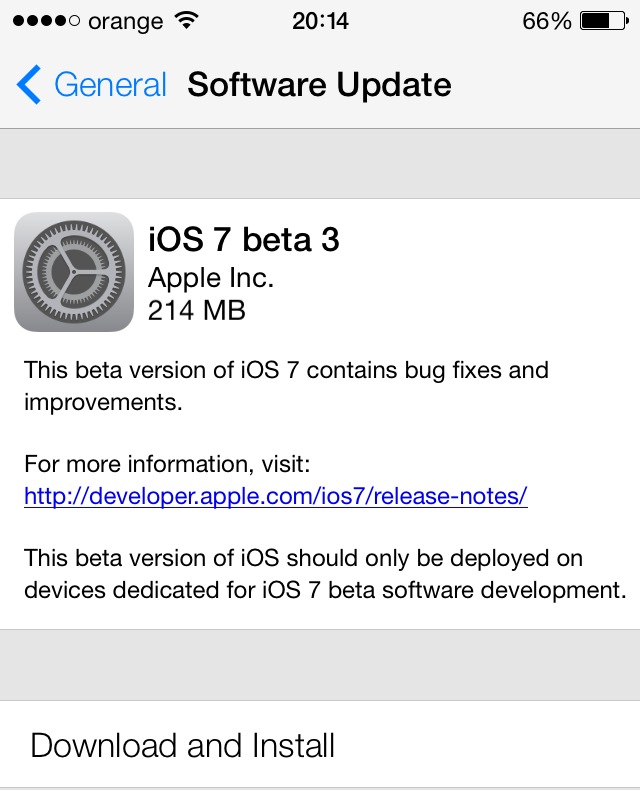Tap the beta deployment warning paragraph
The image size is (640, 790).
pos(324,574)
